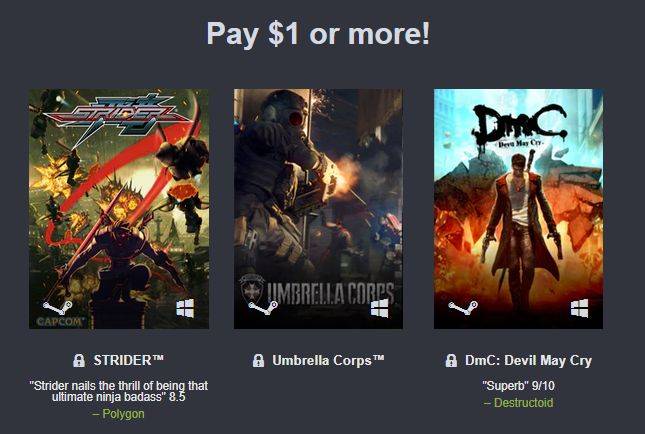The height and width of the screenshot is (434, 645).
Task: Click the lock icon beside DmC: Devil May Cry
Action: pos(451,361)
